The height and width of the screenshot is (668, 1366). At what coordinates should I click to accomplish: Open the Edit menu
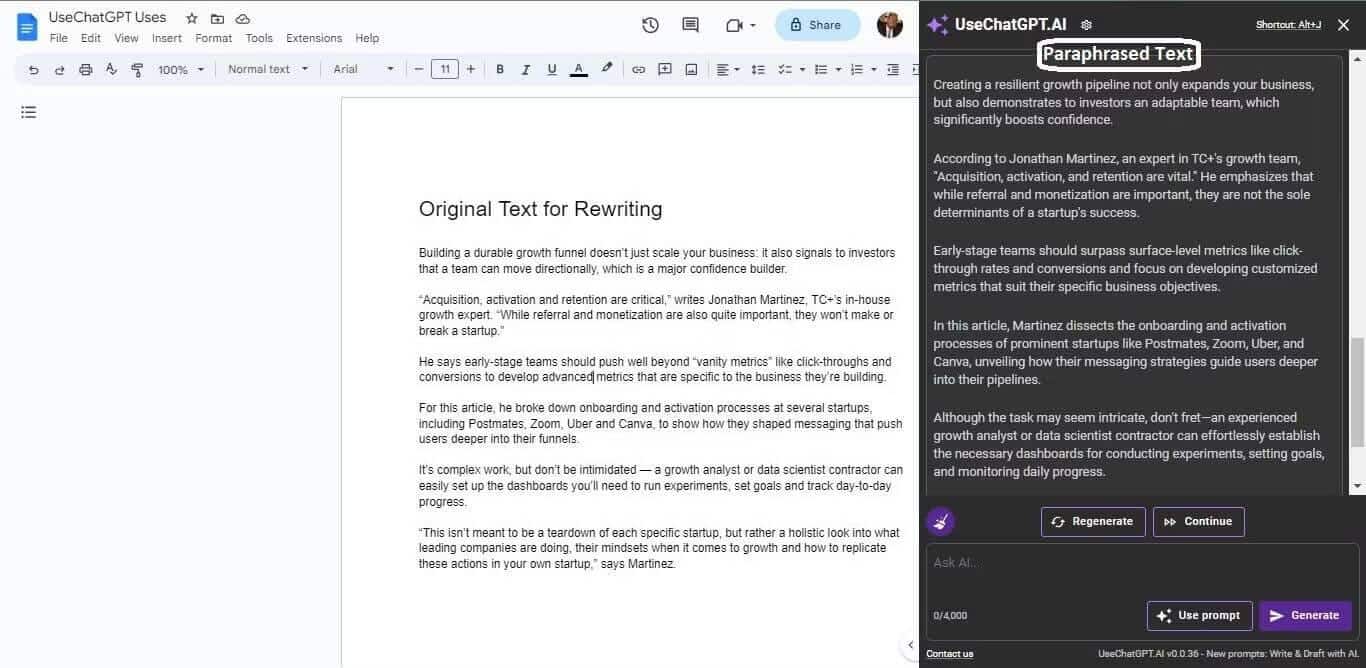(x=91, y=38)
